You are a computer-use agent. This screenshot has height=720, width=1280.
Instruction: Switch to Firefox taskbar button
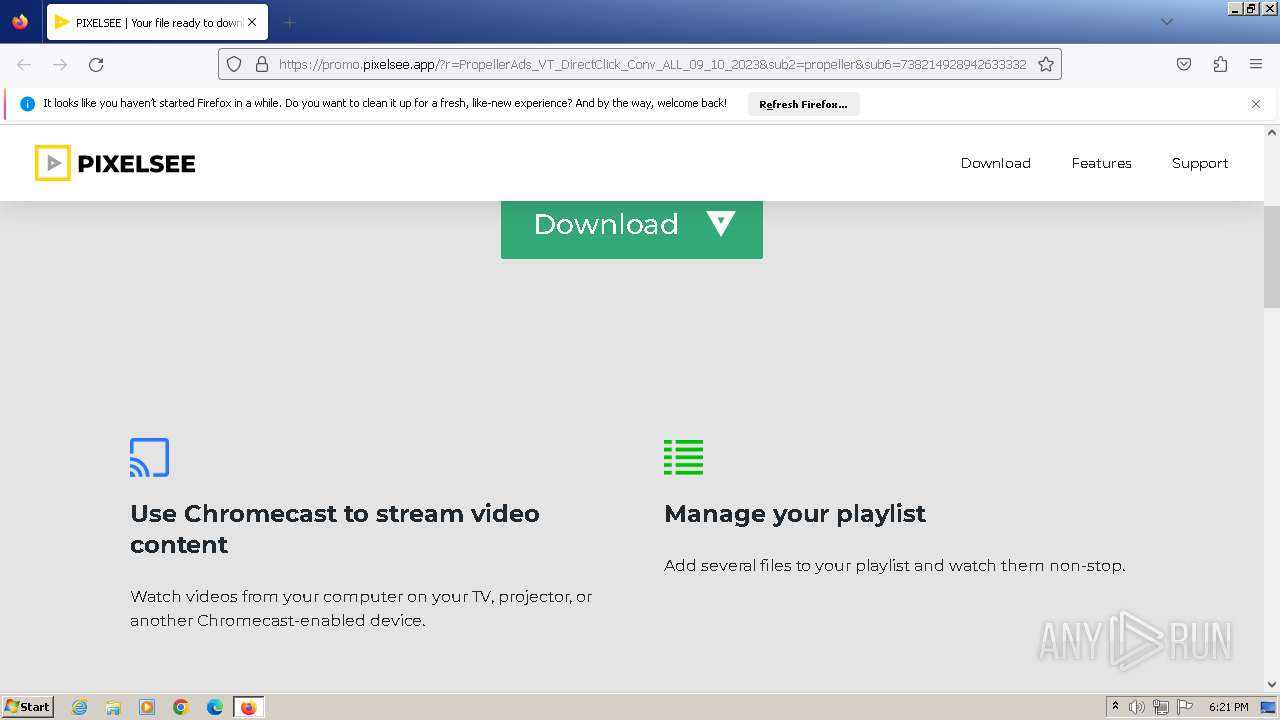[248, 707]
